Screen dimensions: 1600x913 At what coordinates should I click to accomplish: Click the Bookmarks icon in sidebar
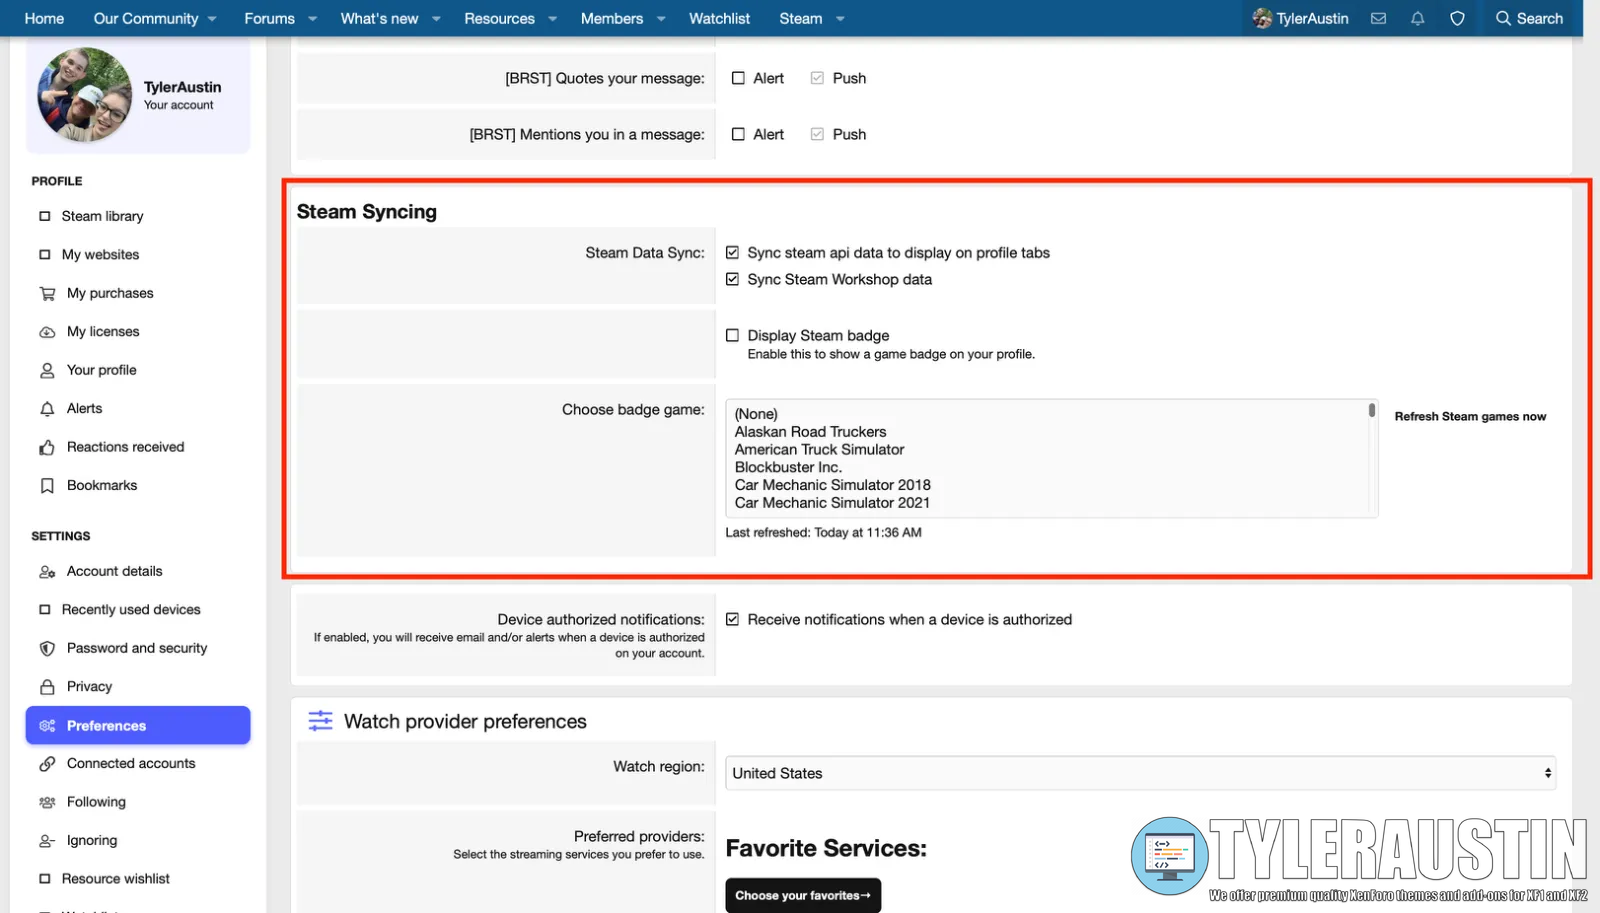pyautogui.click(x=47, y=486)
